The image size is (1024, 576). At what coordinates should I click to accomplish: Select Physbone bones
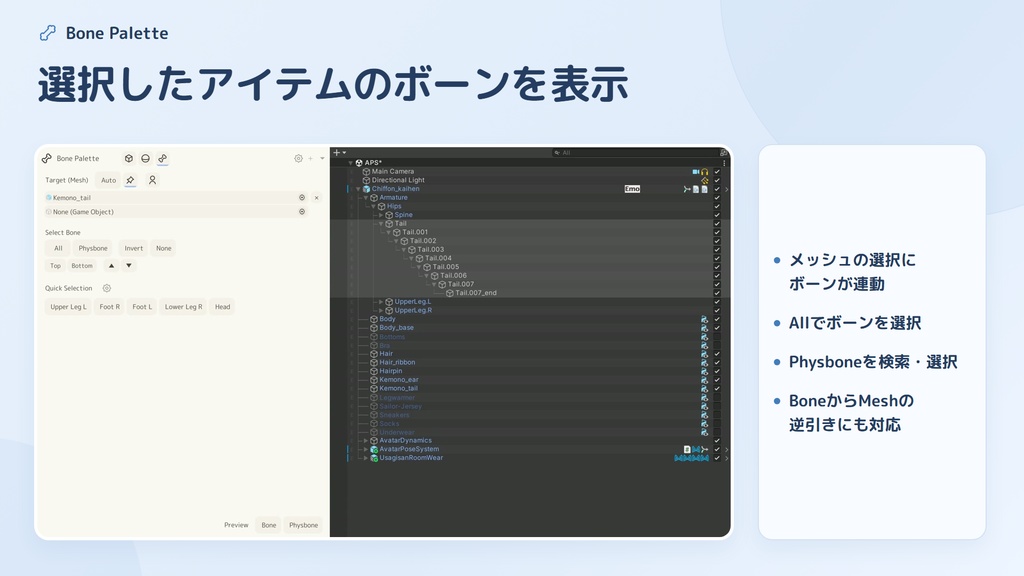point(93,248)
